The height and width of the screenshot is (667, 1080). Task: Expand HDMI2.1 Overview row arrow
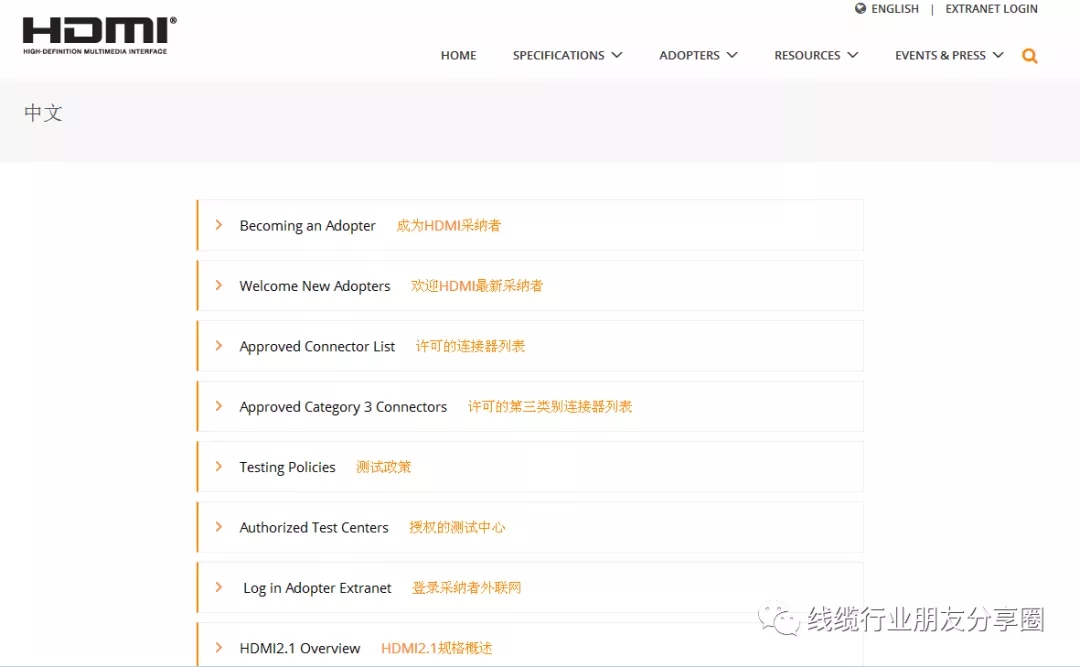click(x=218, y=648)
